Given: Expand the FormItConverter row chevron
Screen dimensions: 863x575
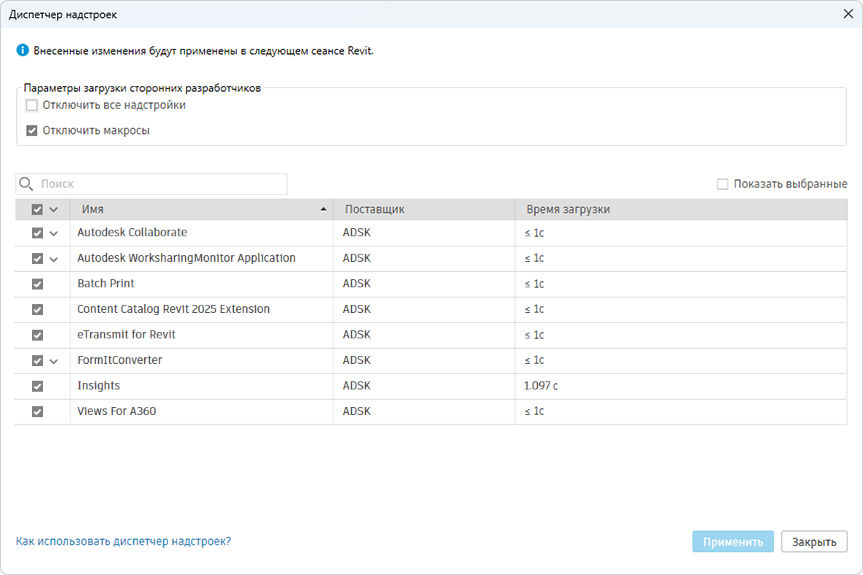Looking at the screenshot, I should (x=53, y=362).
